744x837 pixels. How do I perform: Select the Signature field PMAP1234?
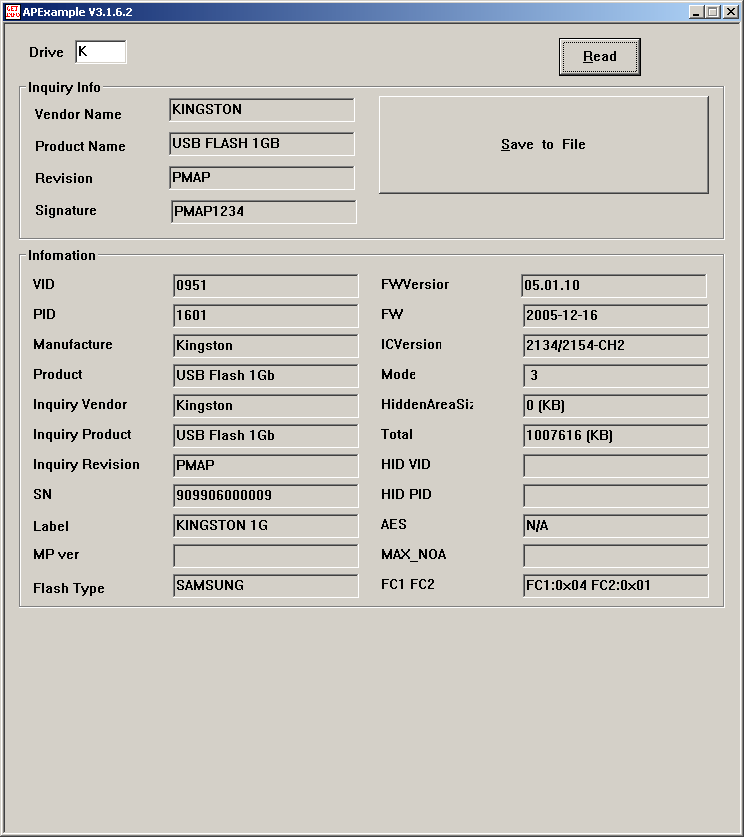(x=264, y=212)
